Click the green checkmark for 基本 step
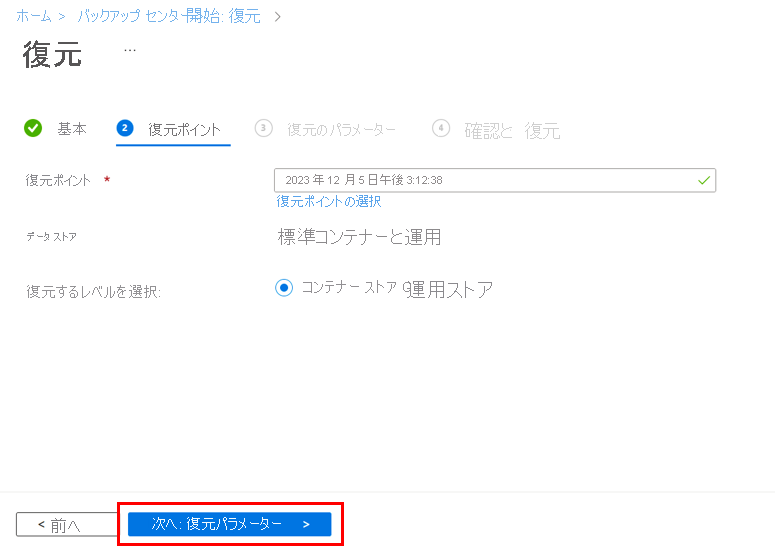Image resolution: width=775 pixels, height=550 pixels. click(x=33, y=128)
